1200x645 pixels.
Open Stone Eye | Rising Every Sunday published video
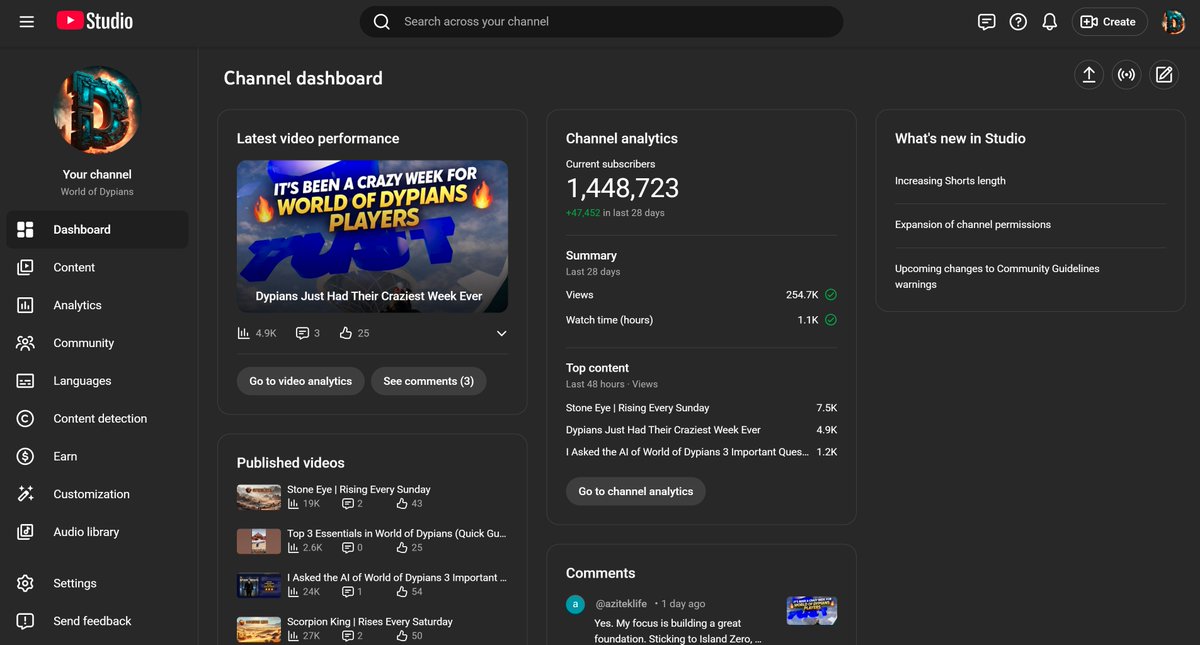click(359, 489)
